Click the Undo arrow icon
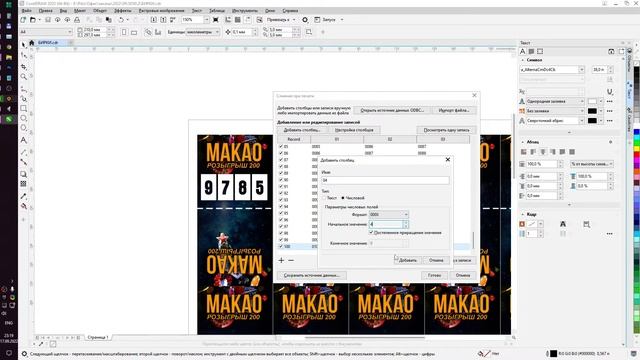Image resolution: width=640 pixels, height=360 pixels. point(121,20)
